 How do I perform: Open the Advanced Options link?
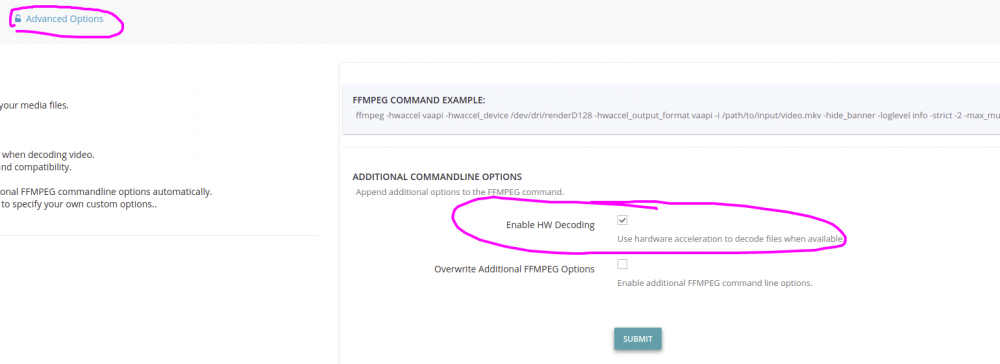[64, 19]
